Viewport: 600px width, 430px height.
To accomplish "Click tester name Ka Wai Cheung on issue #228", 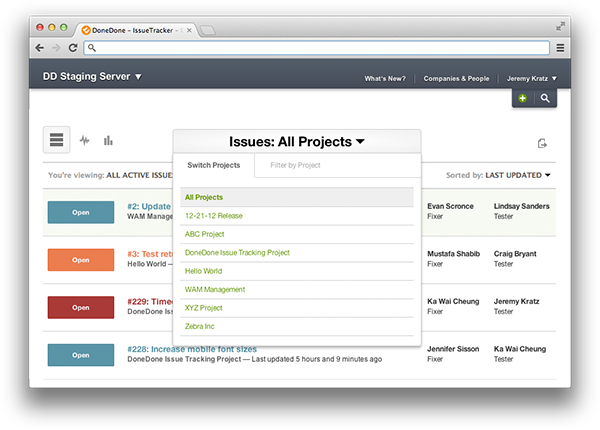I will pos(520,349).
